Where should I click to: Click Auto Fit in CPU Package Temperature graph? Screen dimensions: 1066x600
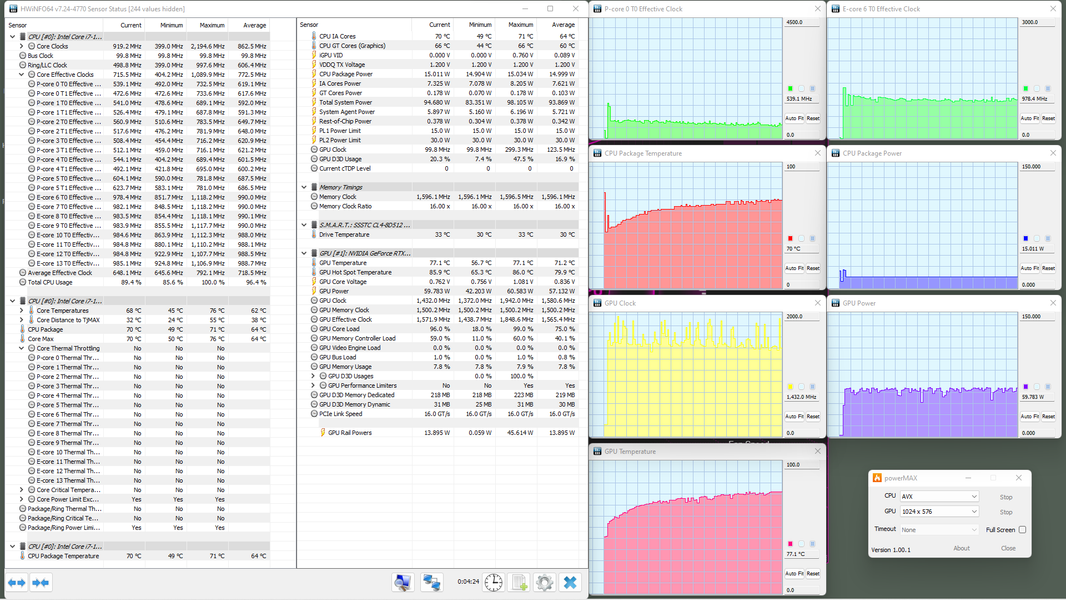tap(794, 268)
